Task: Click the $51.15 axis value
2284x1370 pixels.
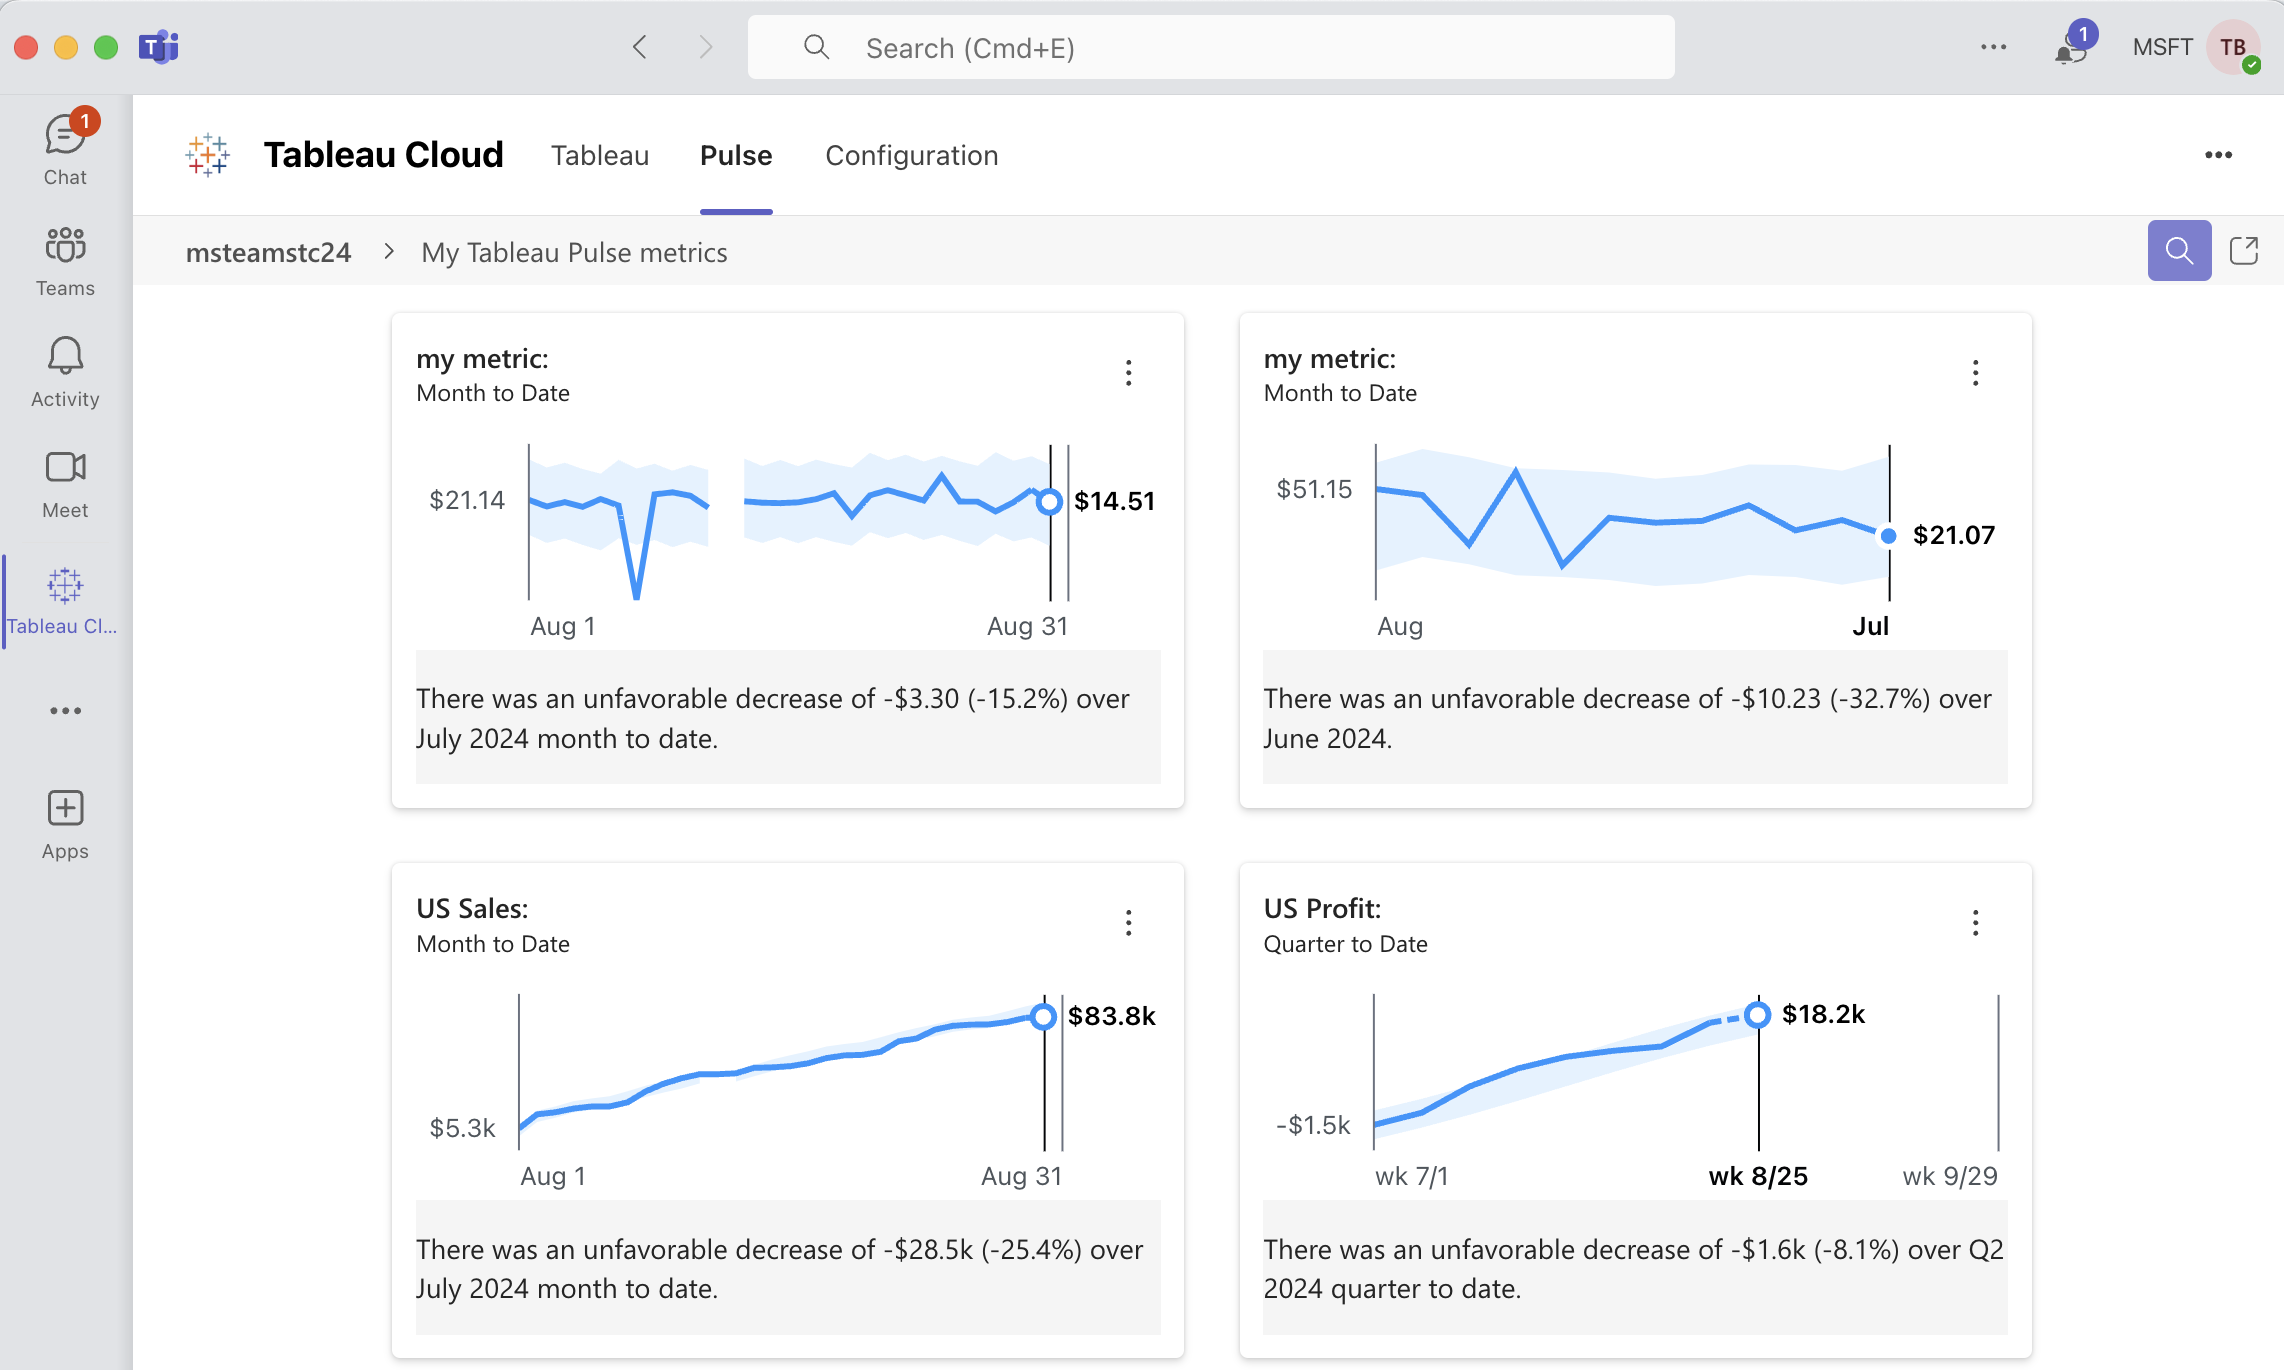Action: coord(1314,489)
